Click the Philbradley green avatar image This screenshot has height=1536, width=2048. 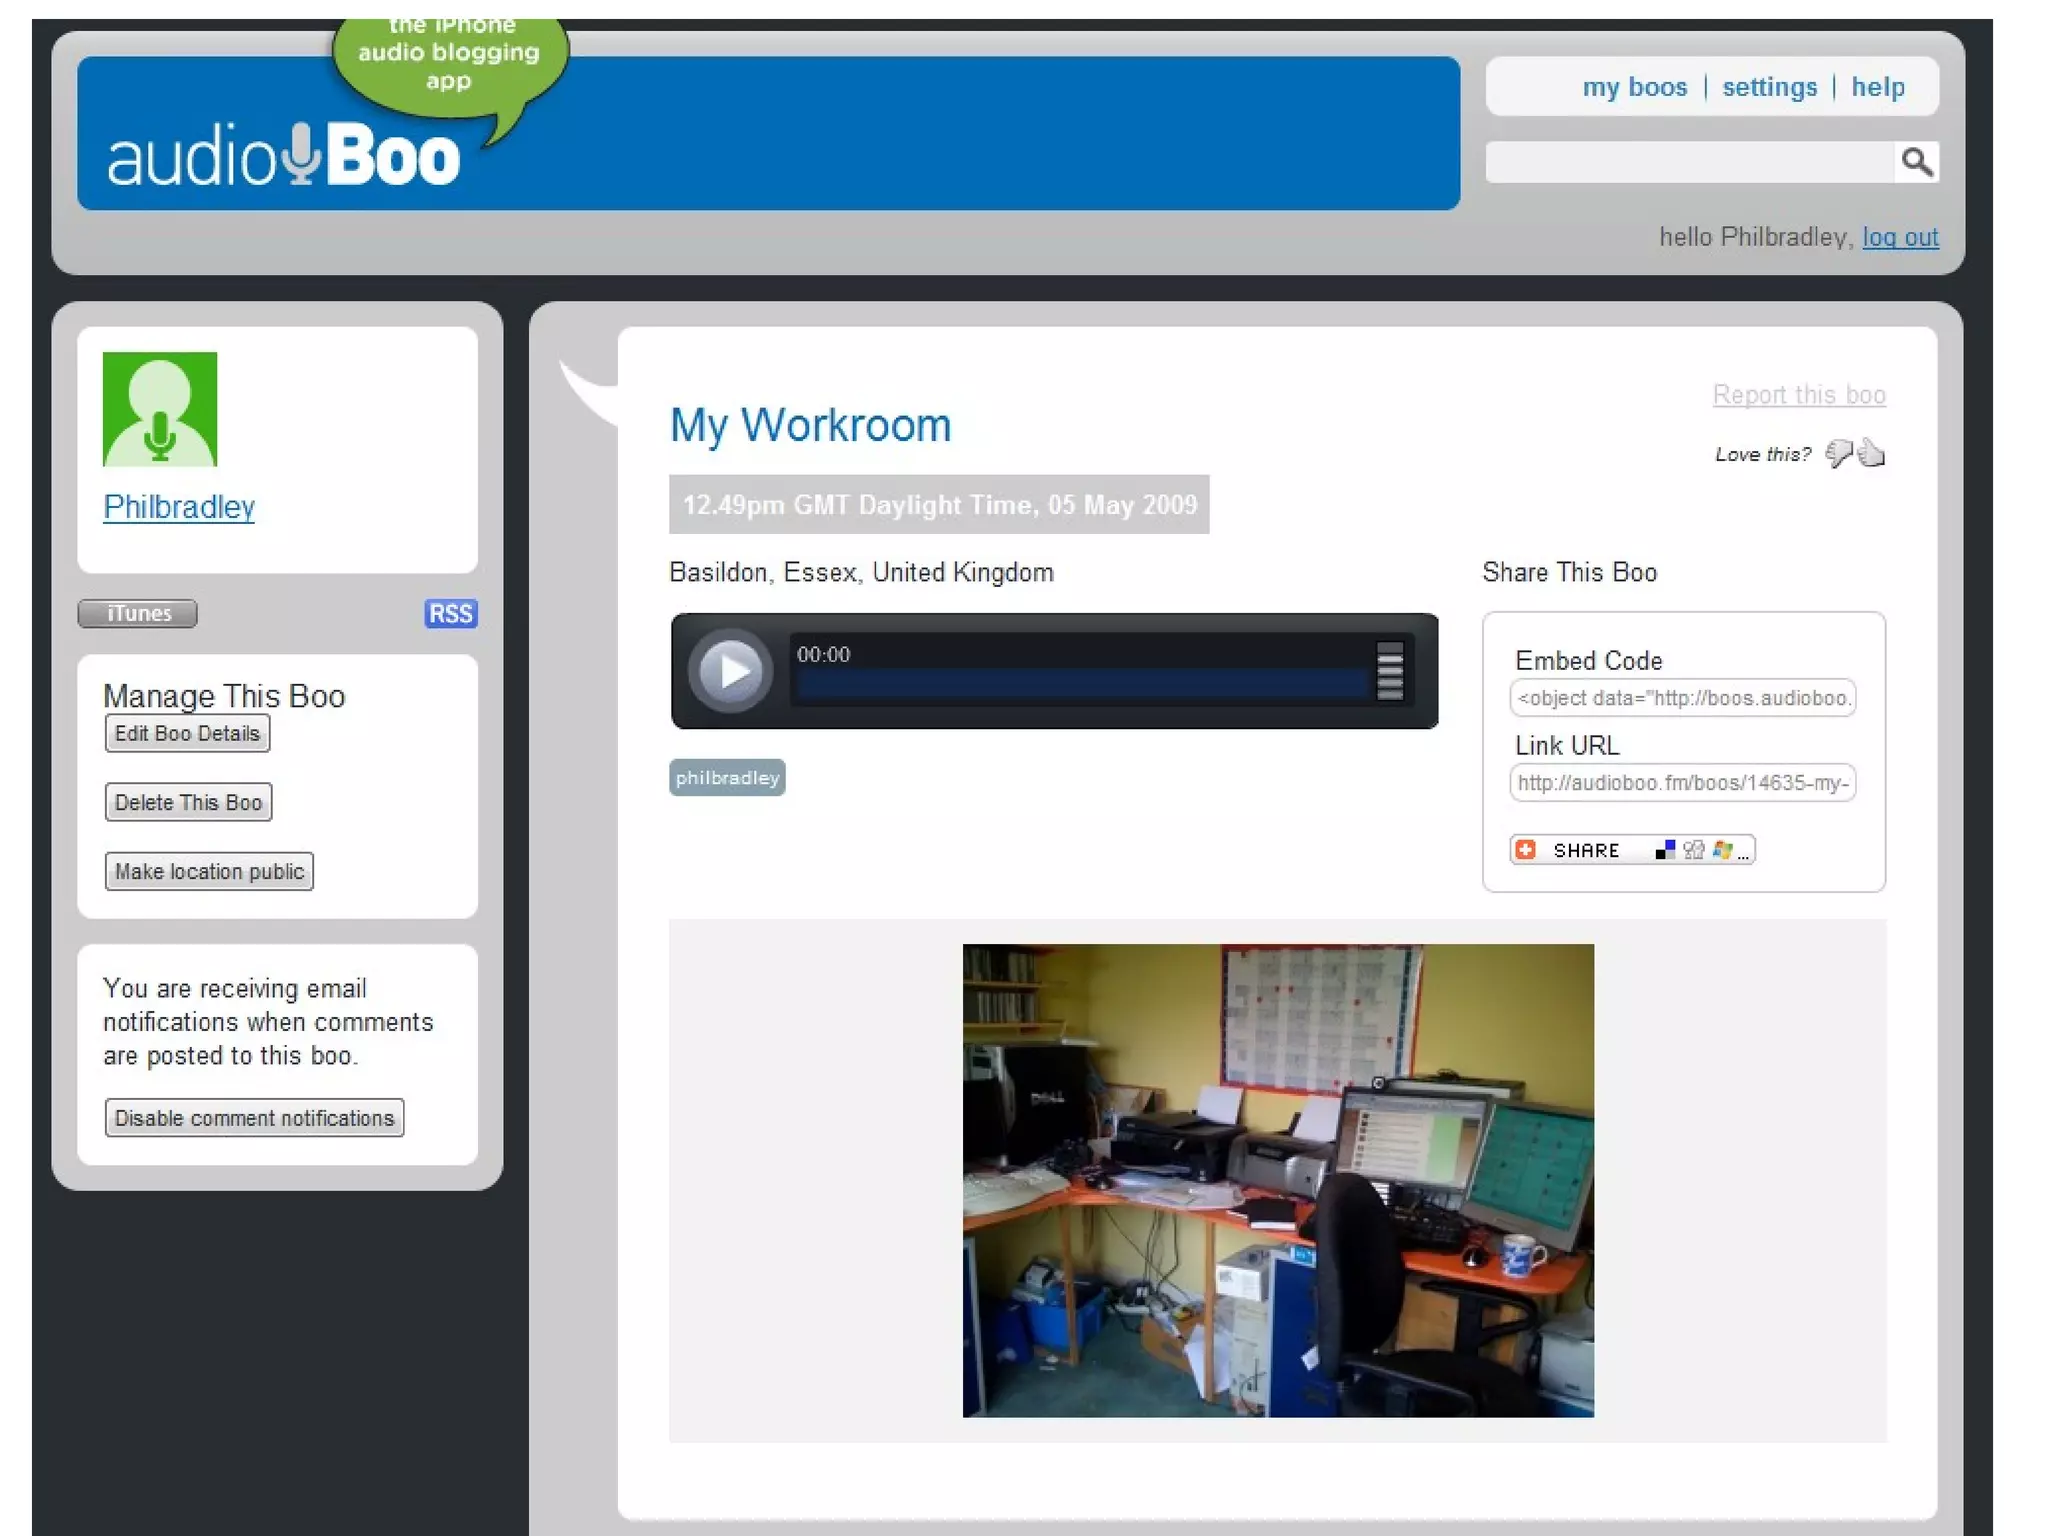click(x=160, y=409)
